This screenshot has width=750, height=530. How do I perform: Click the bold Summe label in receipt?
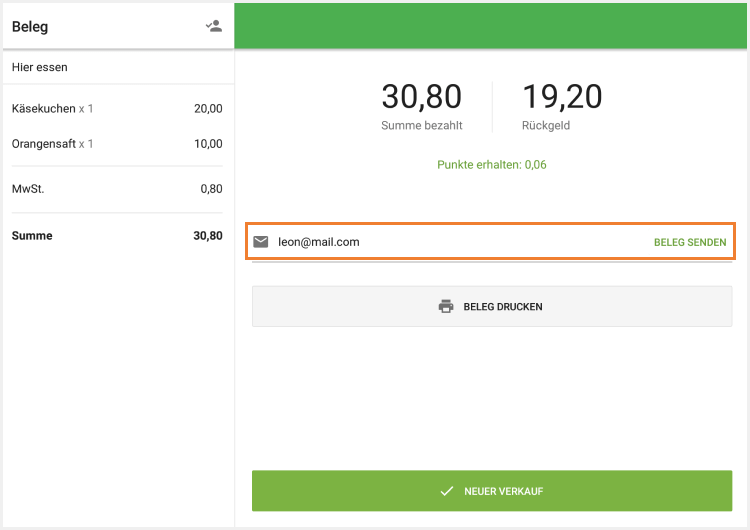(32, 236)
